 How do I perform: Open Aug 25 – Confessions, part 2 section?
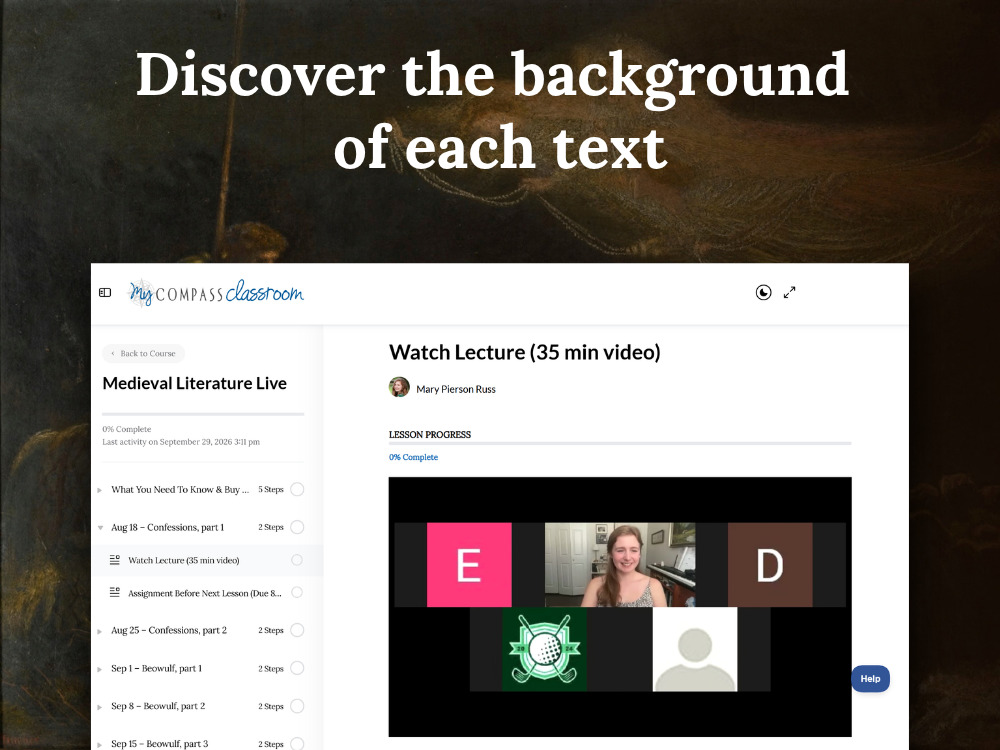169,630
